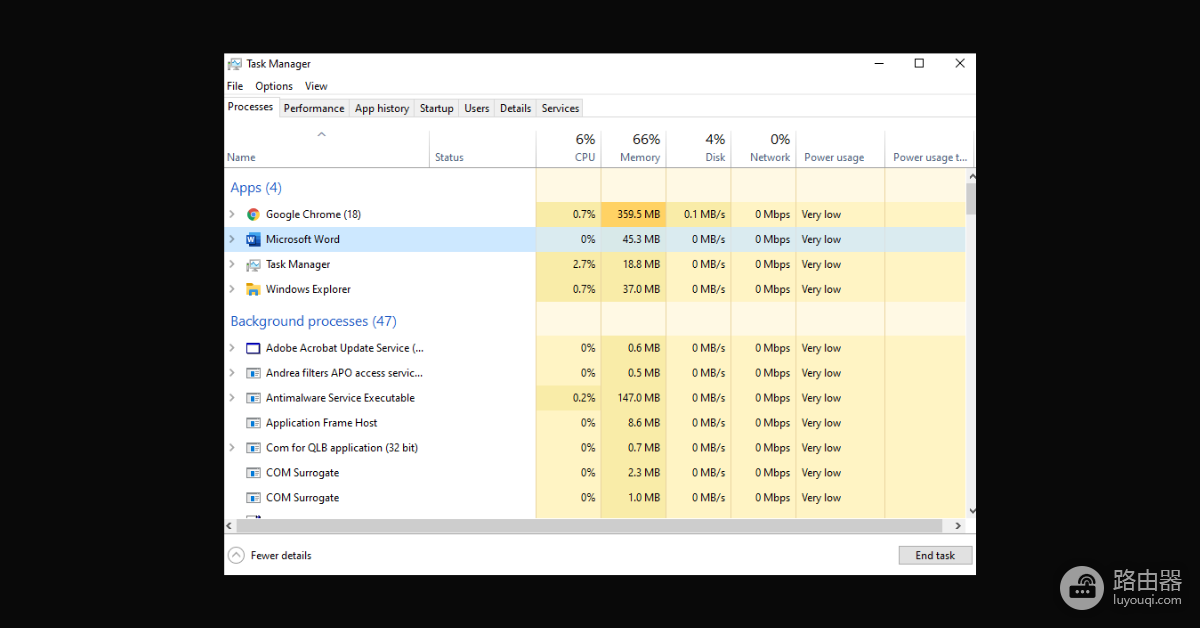Open the Options menu
Image resolution: width=1200 pixels, height=628 pixels.
(274, 86)
